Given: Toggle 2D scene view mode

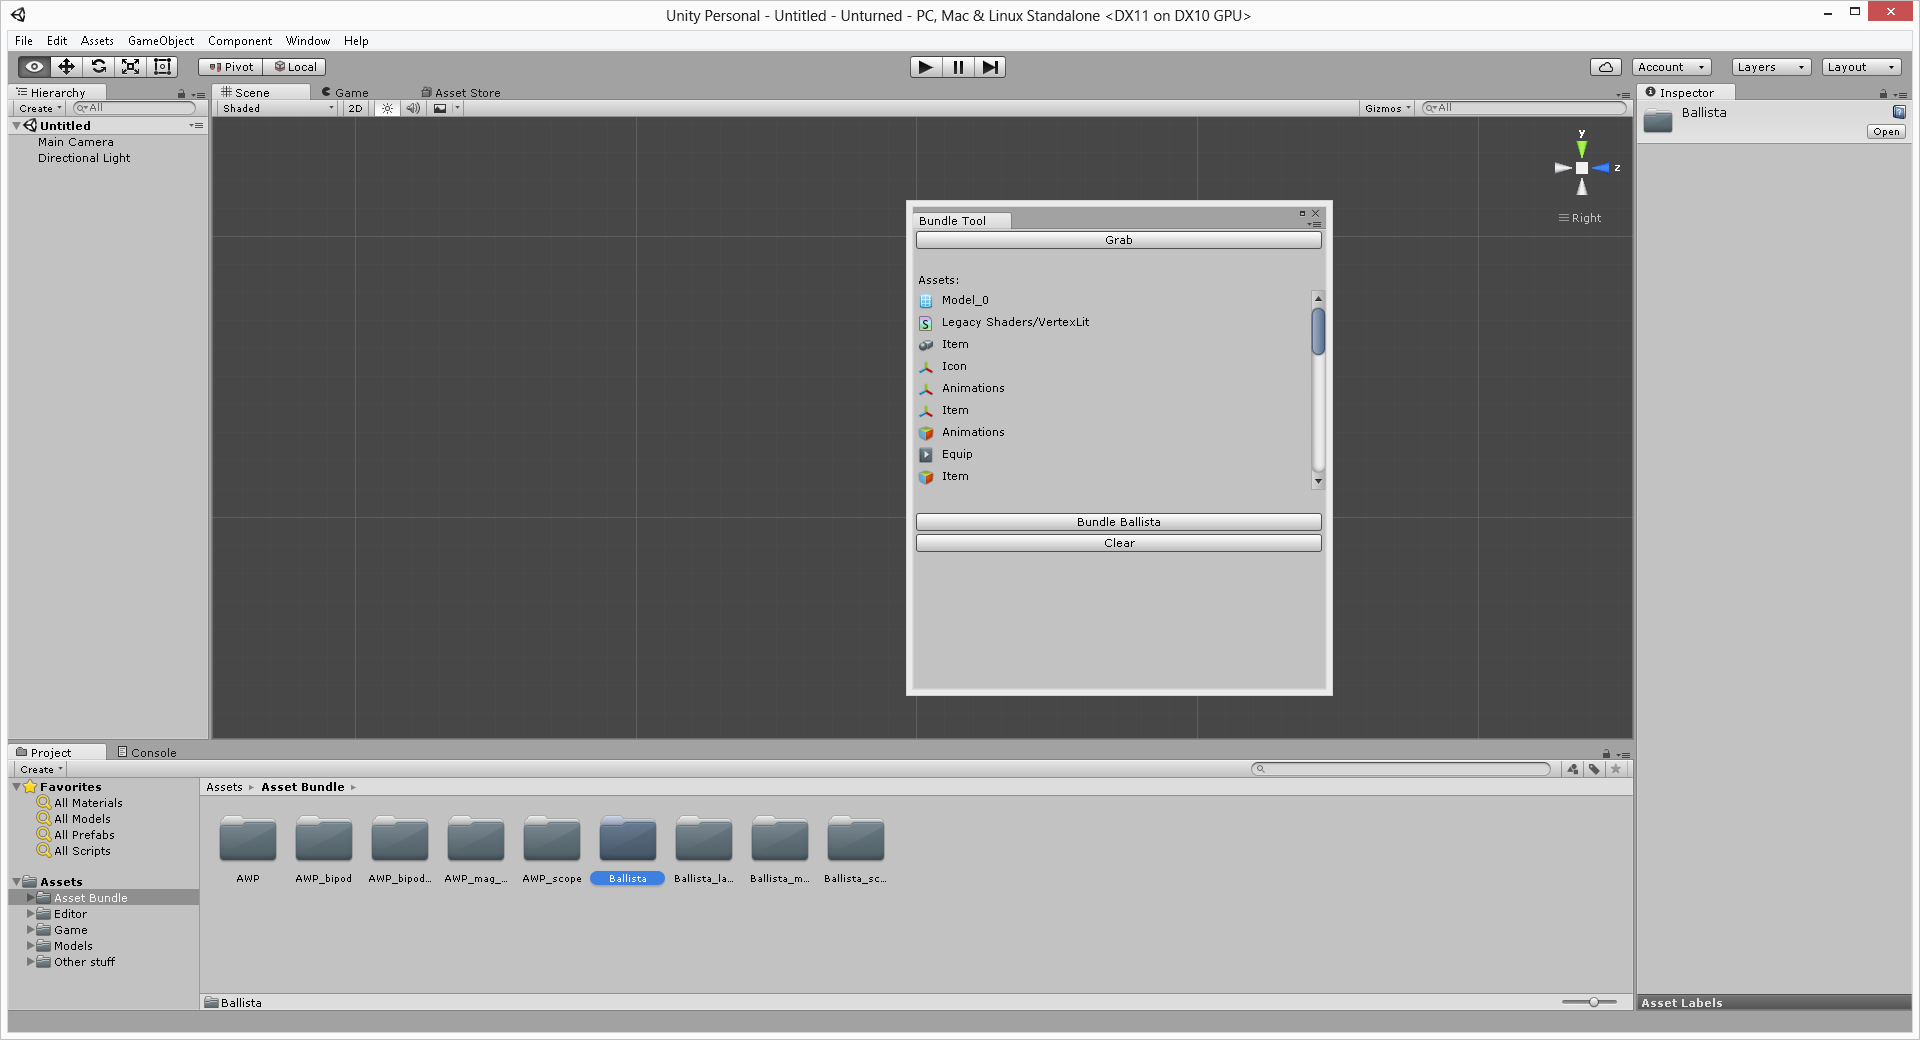Looking at the screenshot, I should pos(355,108).
